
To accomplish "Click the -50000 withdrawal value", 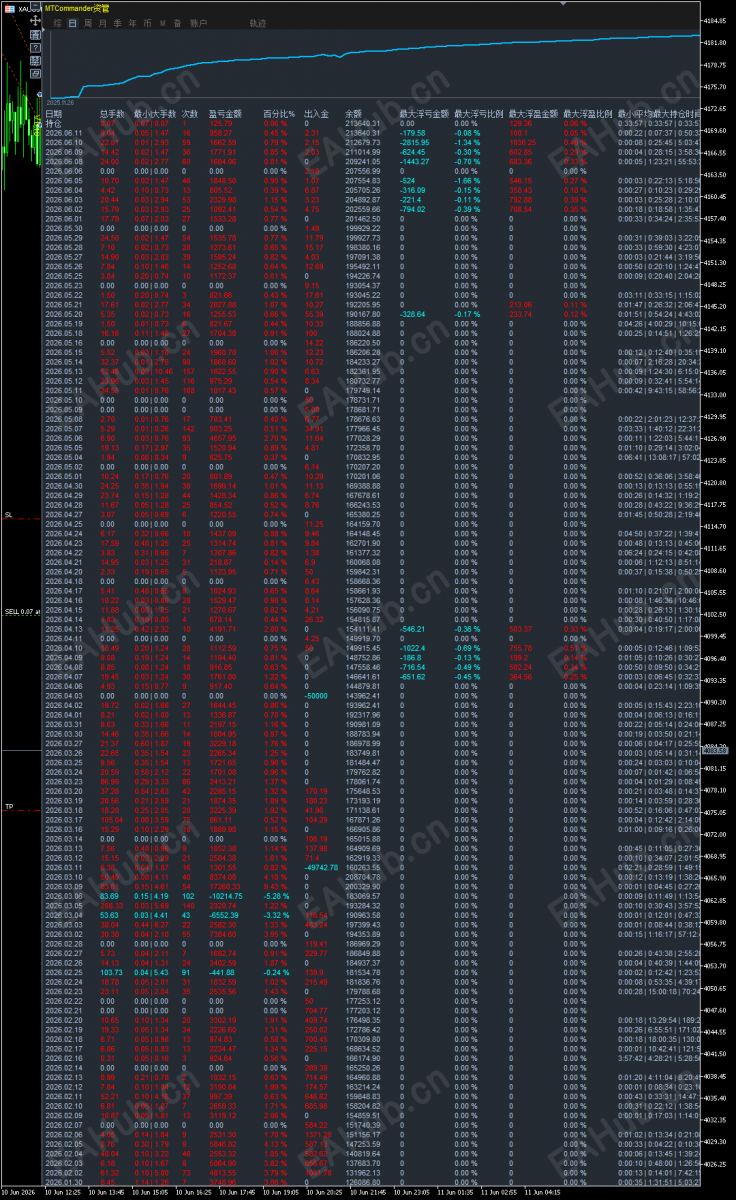I will [x=317, y=698].
